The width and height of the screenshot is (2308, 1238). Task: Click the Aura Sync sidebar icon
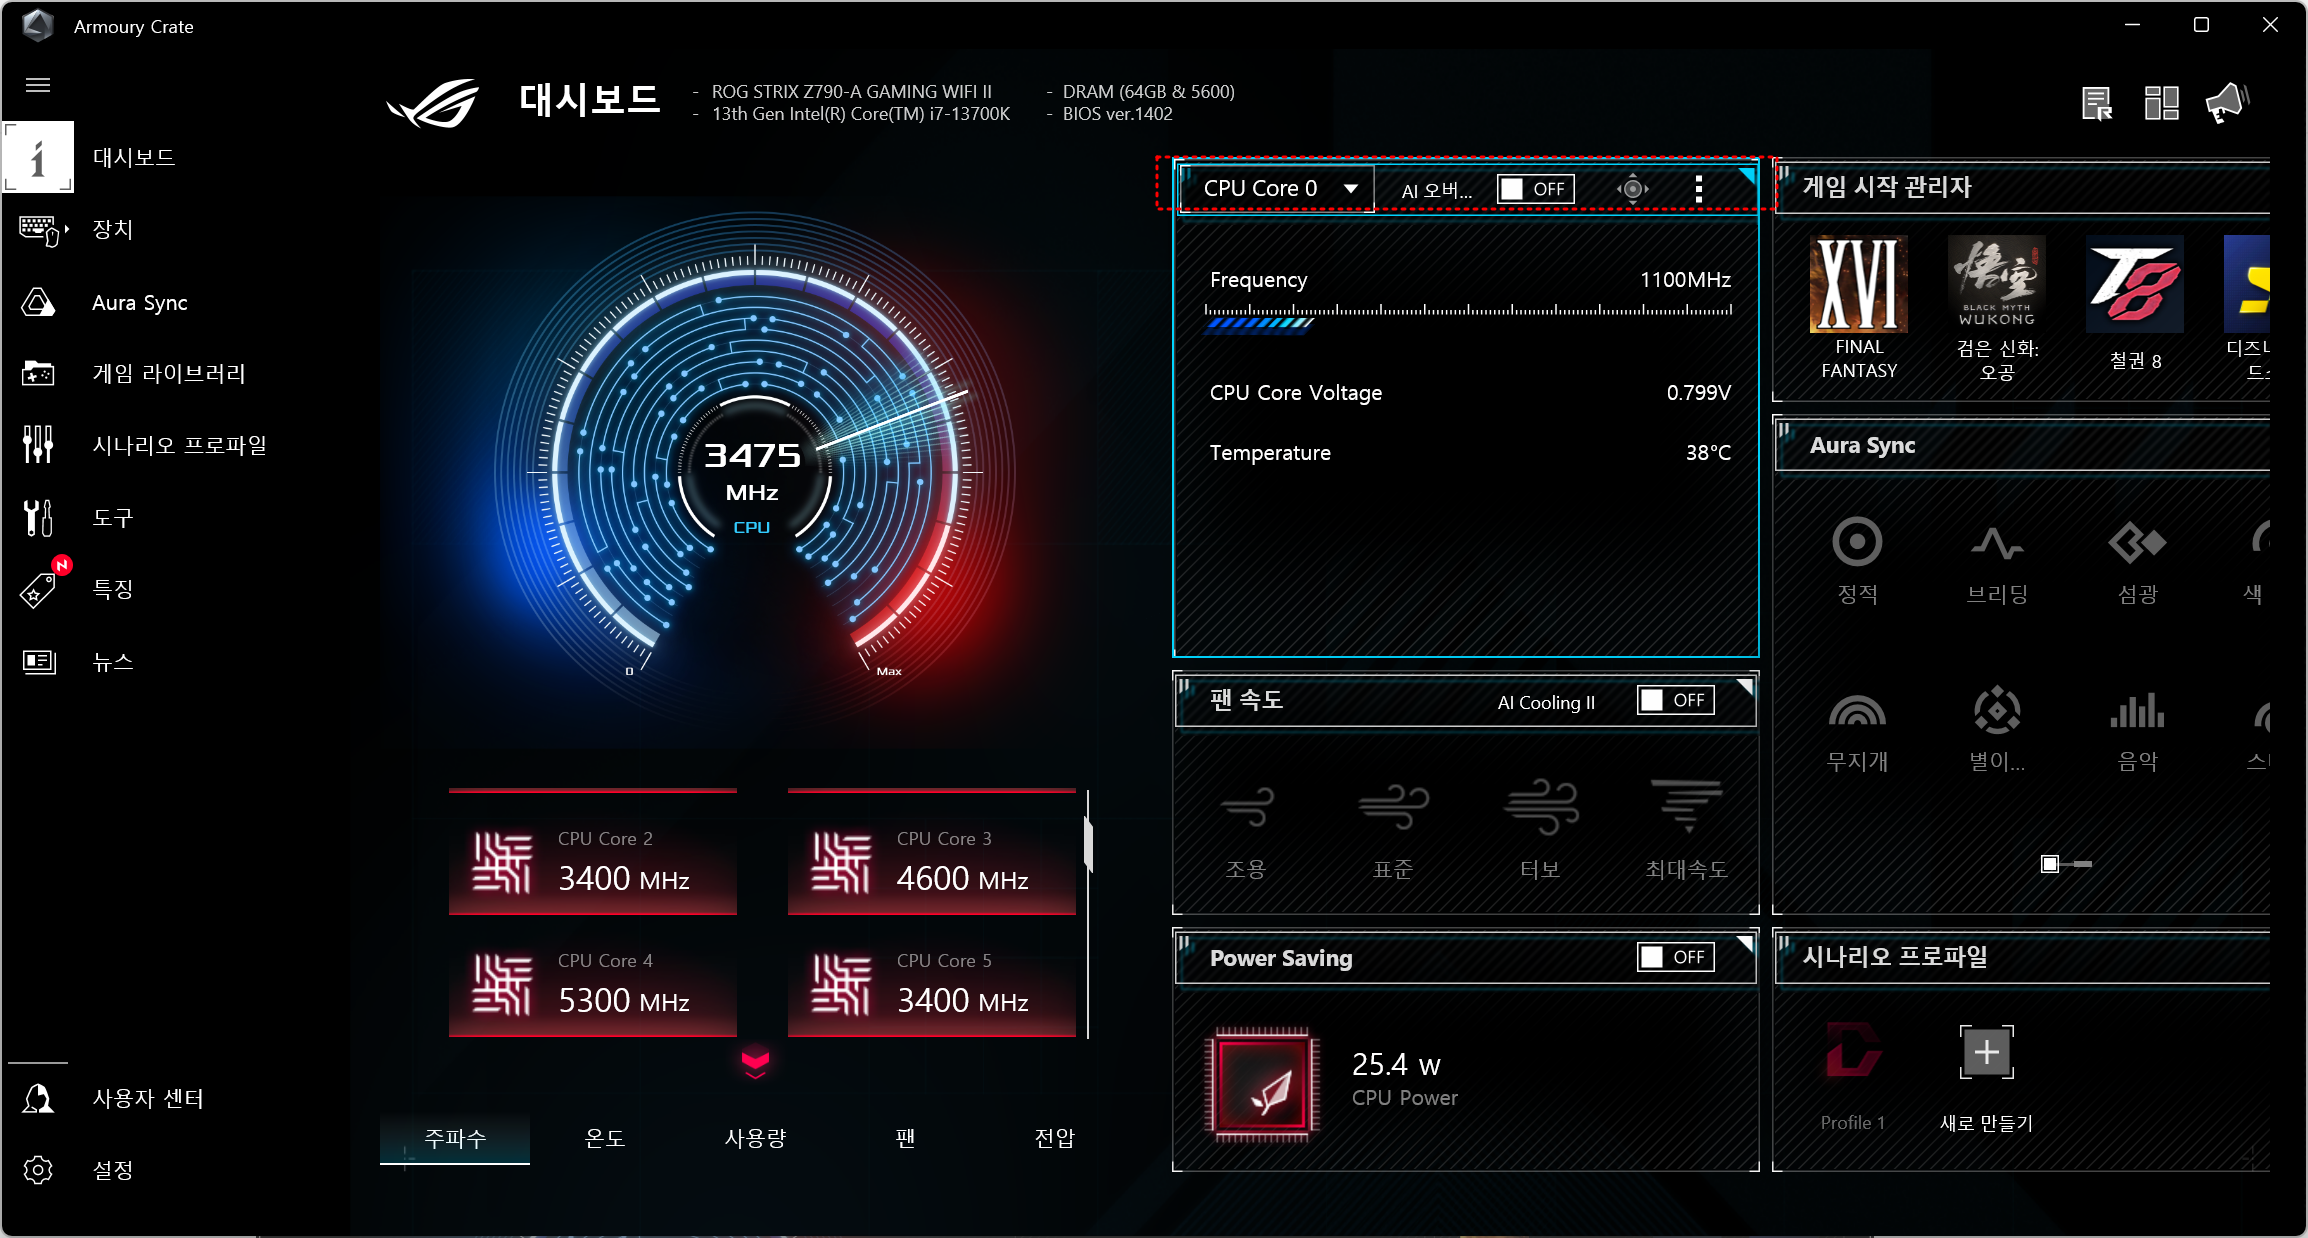[38, 302]
